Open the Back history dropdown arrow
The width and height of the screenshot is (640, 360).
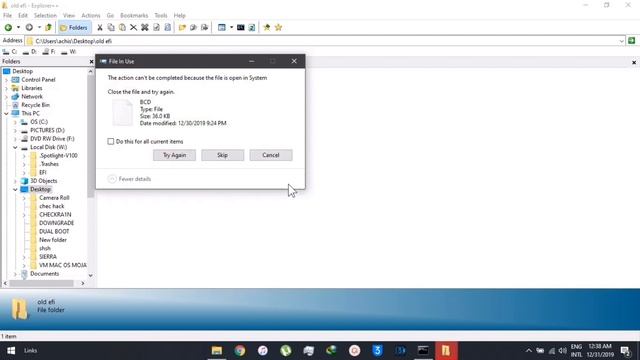[18, 27]
